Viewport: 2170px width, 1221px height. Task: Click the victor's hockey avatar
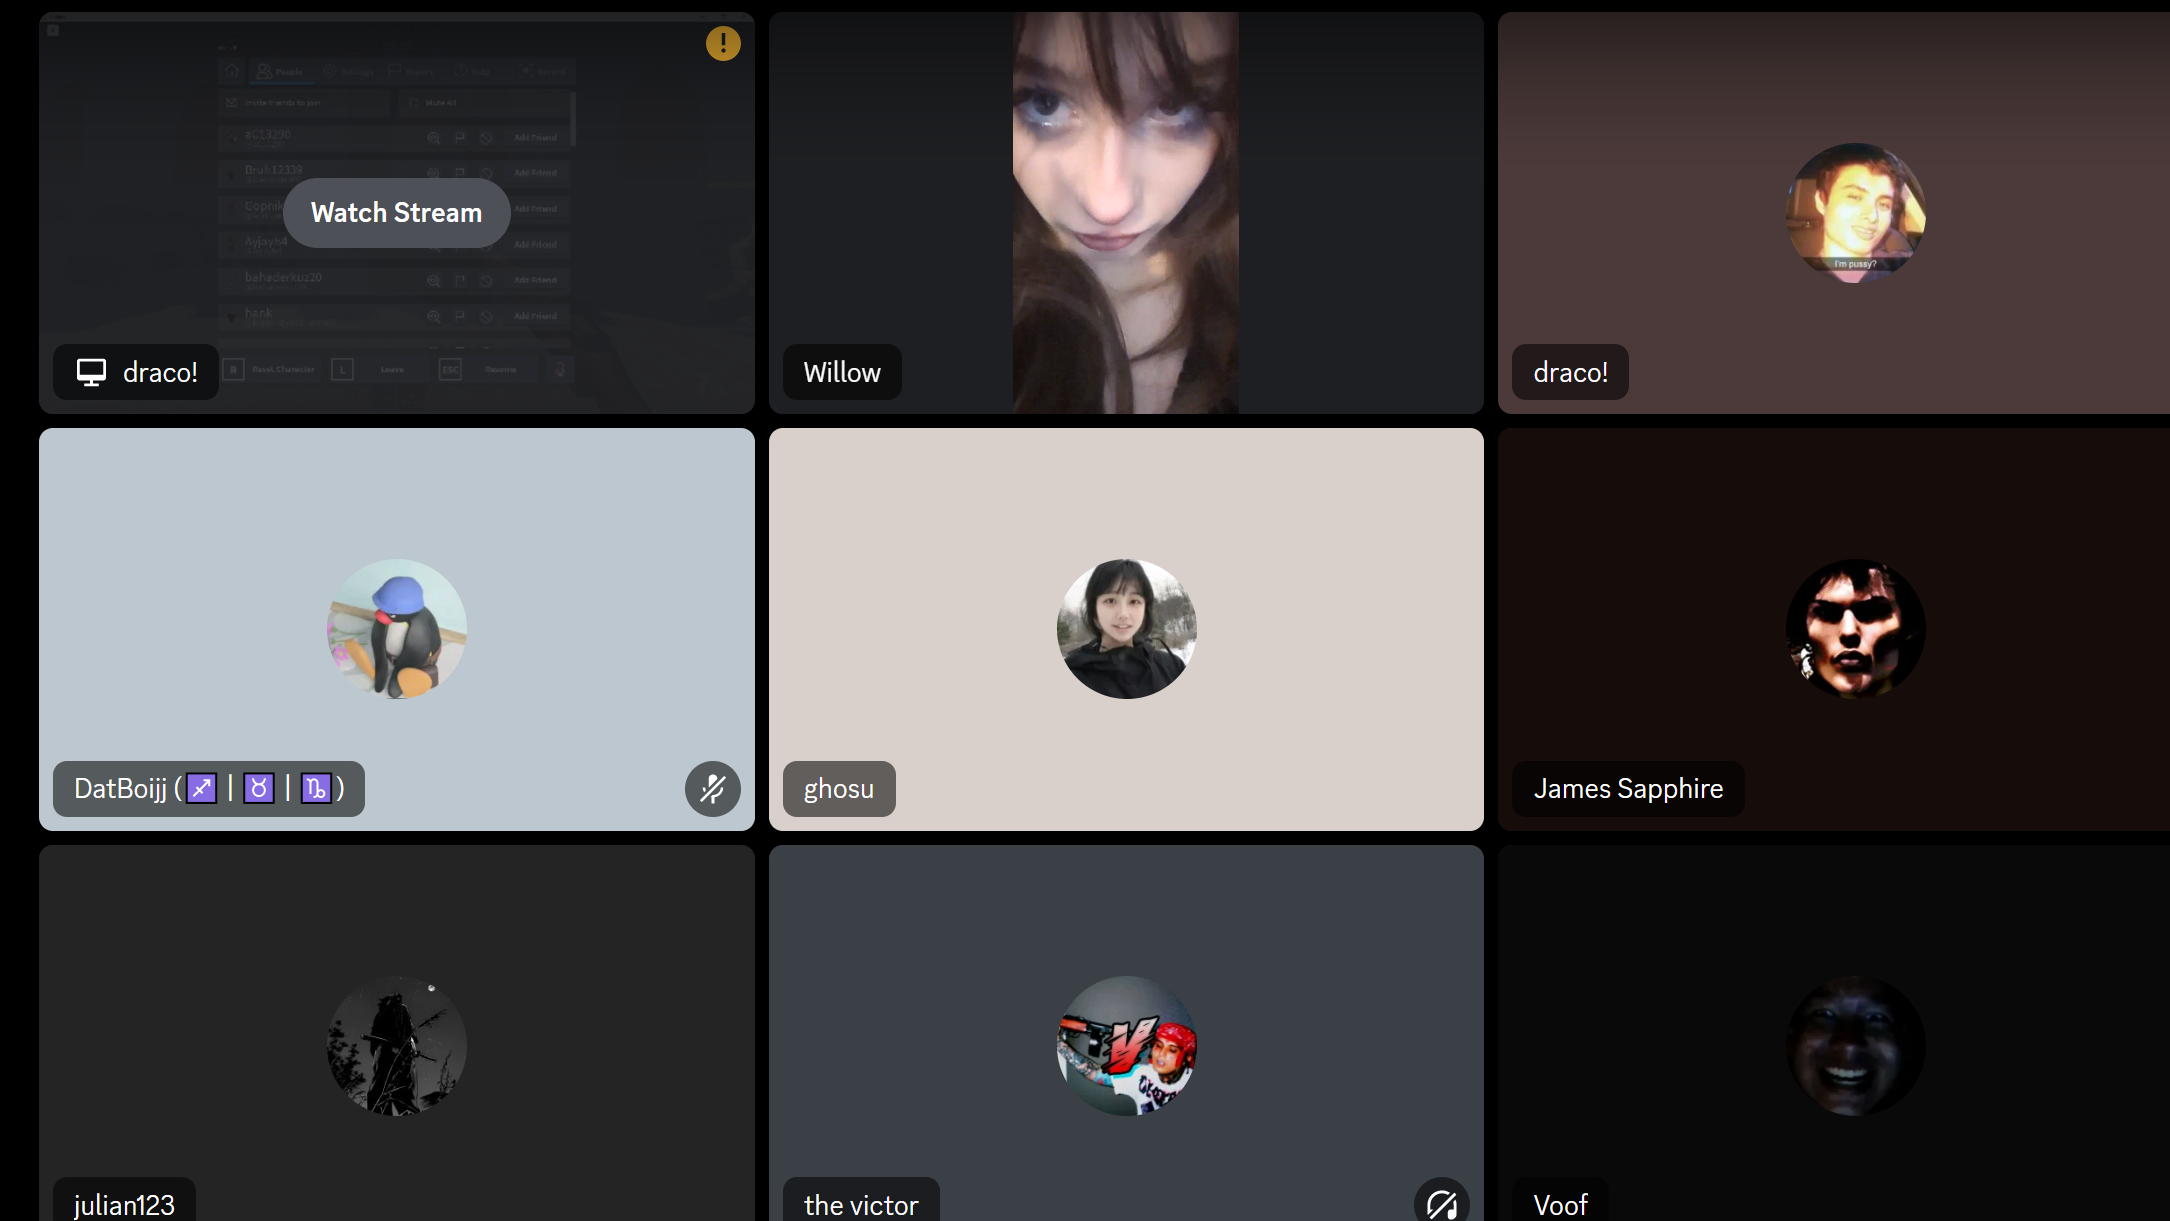pos(1126,1046)
